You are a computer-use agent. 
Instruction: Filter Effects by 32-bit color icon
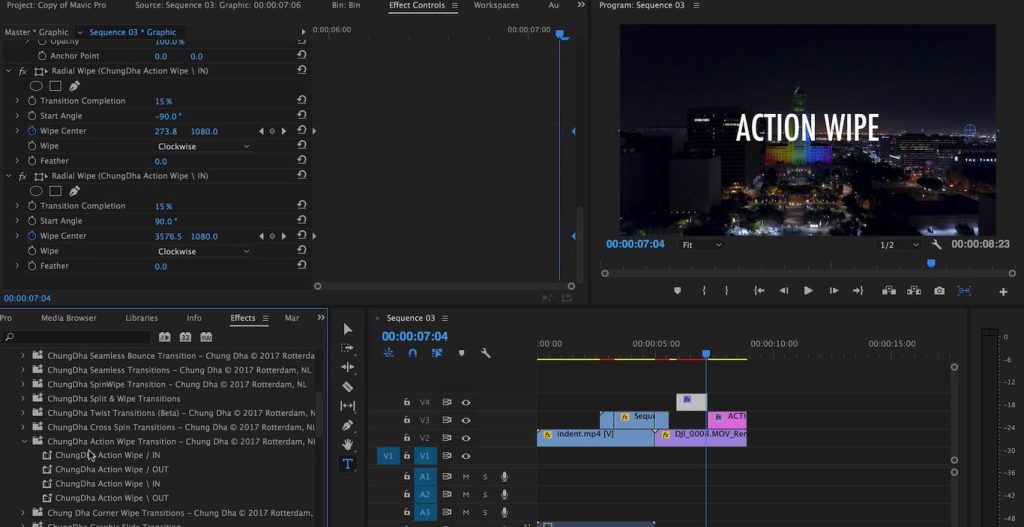click(185, 337)
